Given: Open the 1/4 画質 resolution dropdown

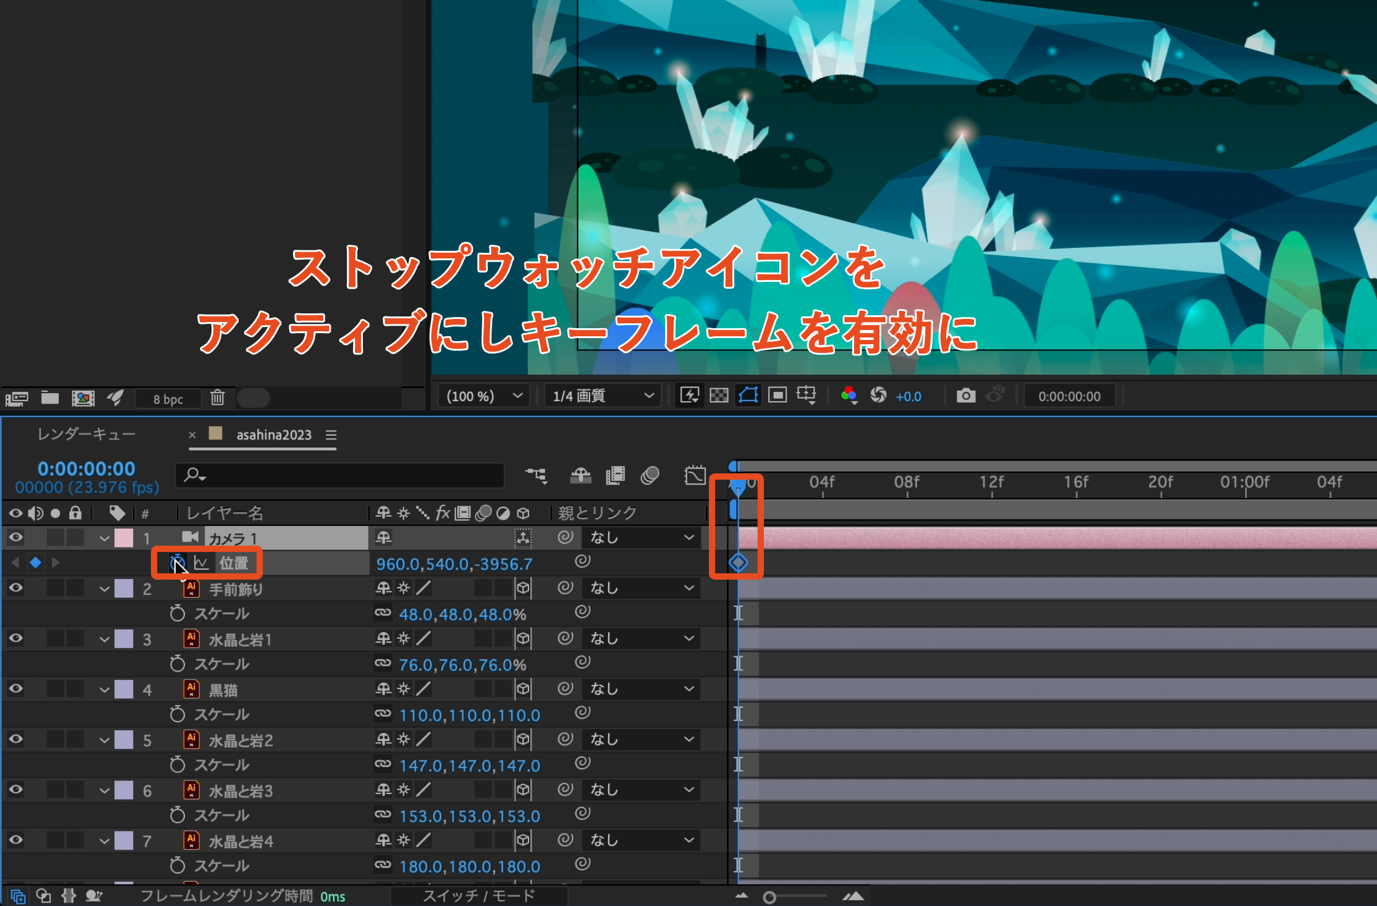Looking at the screenshot, I should pyautogui.click(x=603, y=396).
